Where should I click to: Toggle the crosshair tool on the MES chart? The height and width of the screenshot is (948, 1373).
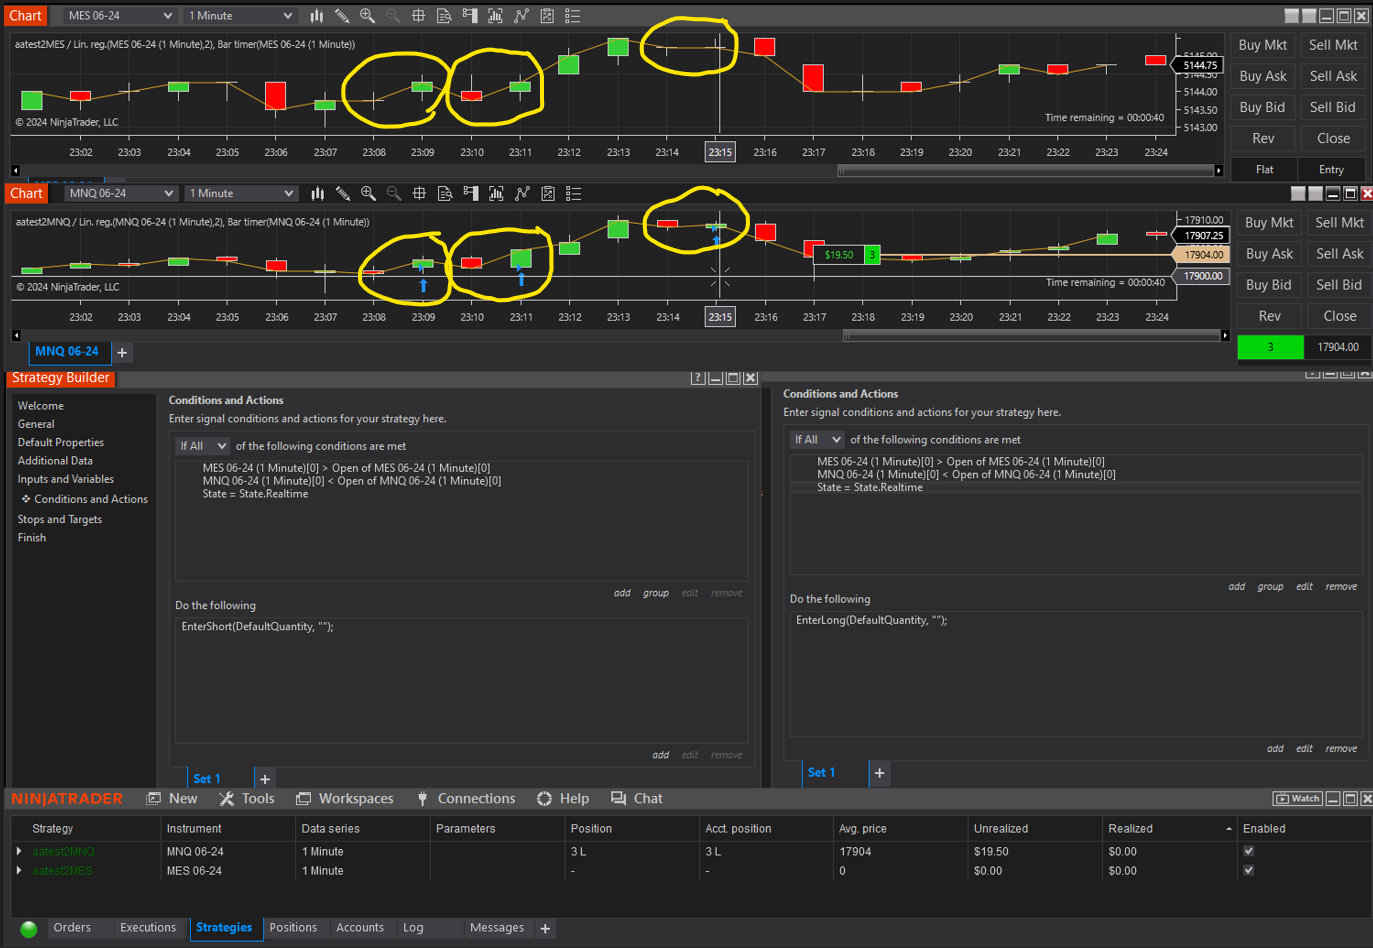point(419,16)
